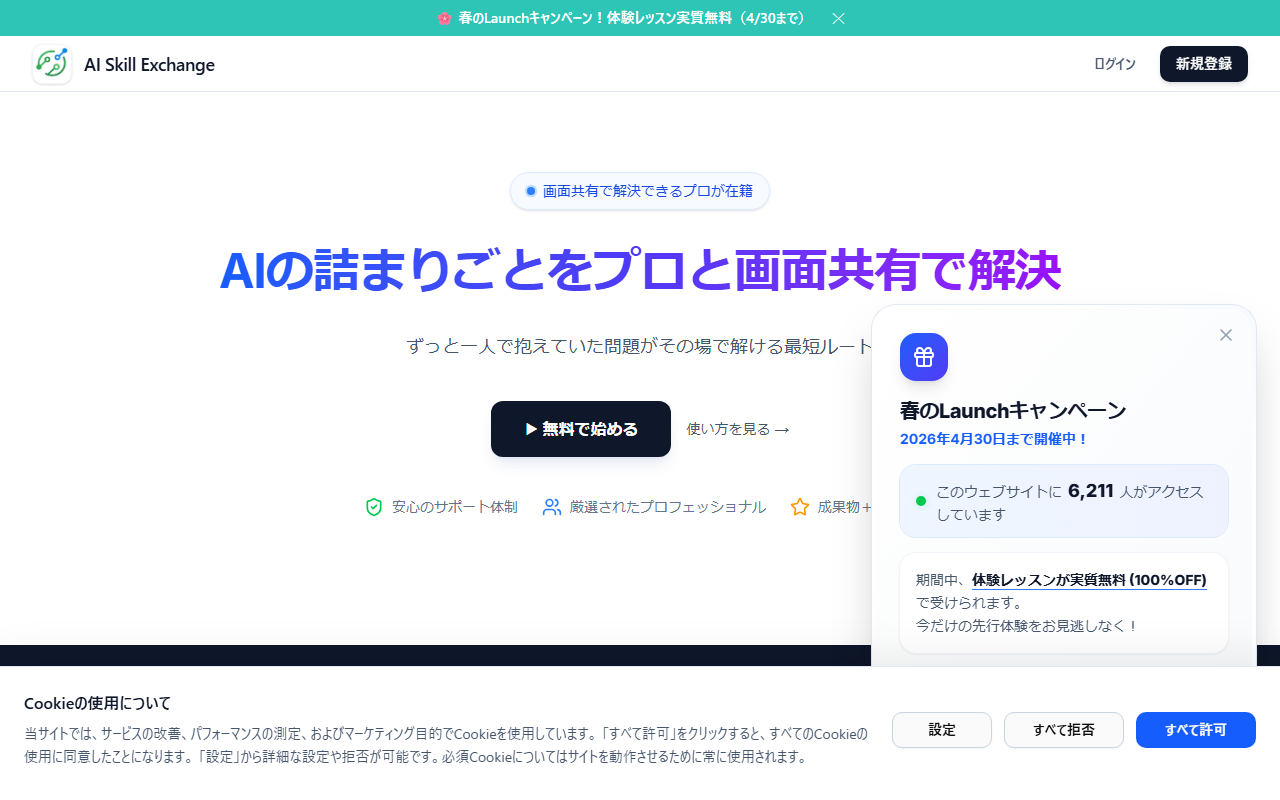Follow the 使い方を見る link
The image size is (1280, 800).
(x=738, y=429)
